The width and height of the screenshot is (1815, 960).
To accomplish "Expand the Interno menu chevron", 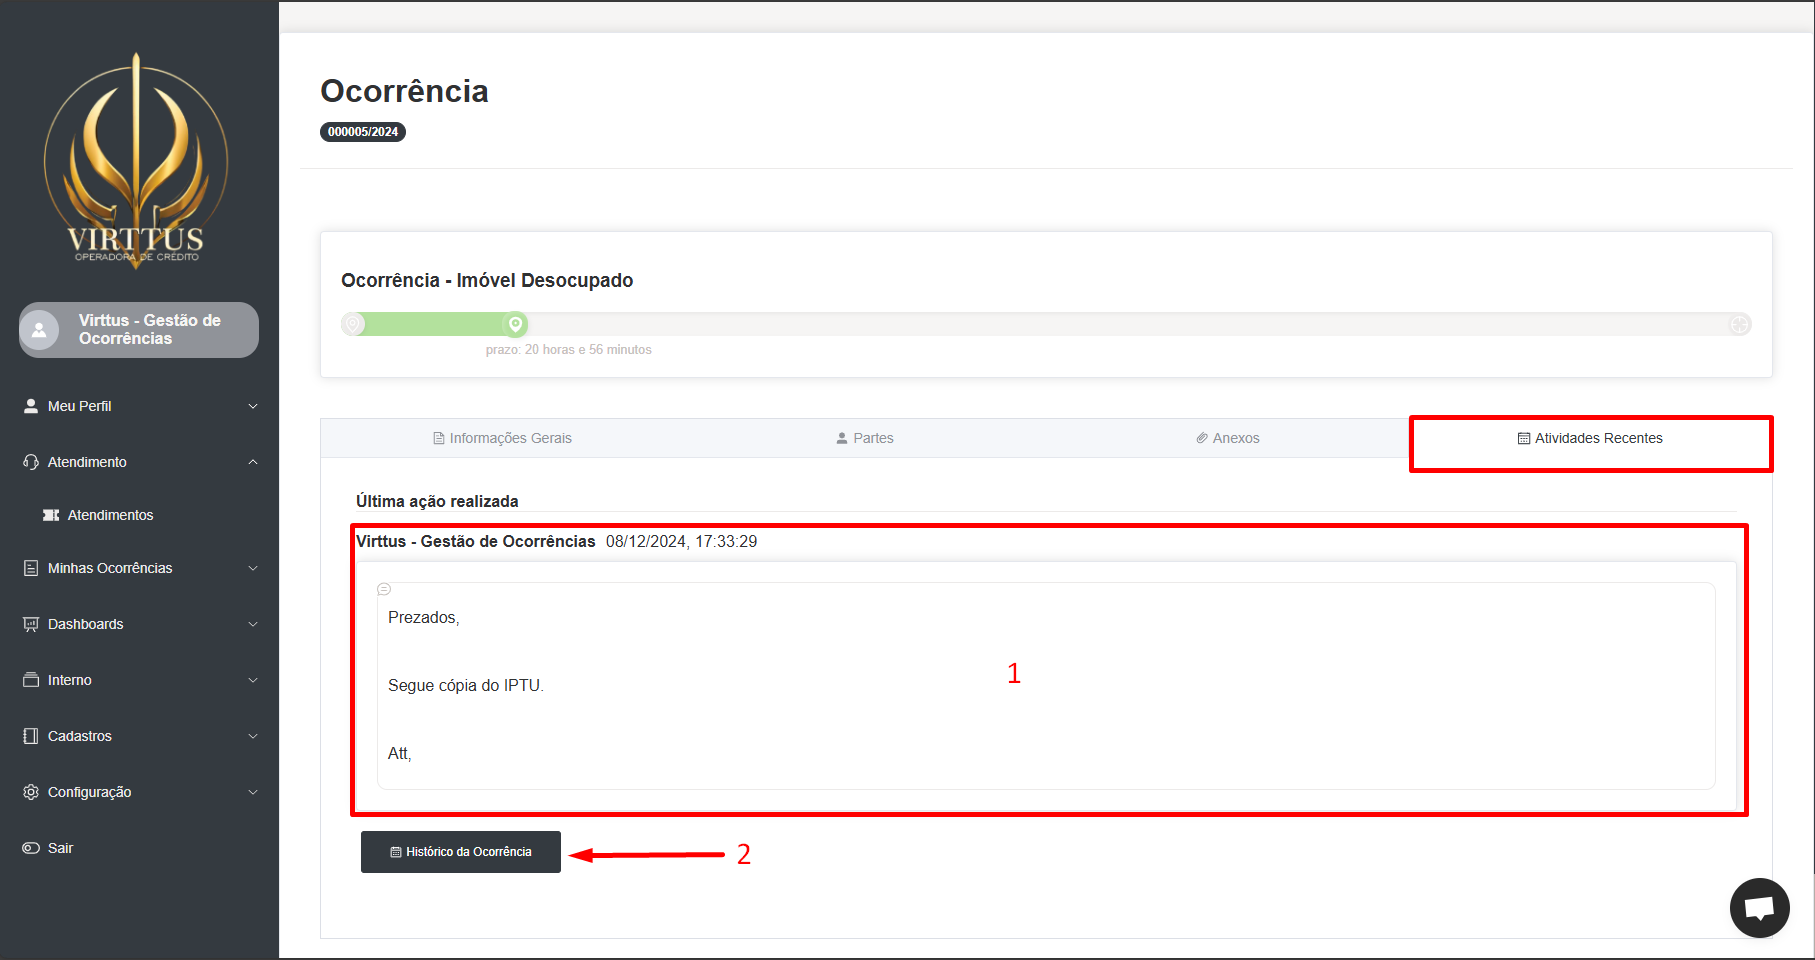I will [253, 680].
